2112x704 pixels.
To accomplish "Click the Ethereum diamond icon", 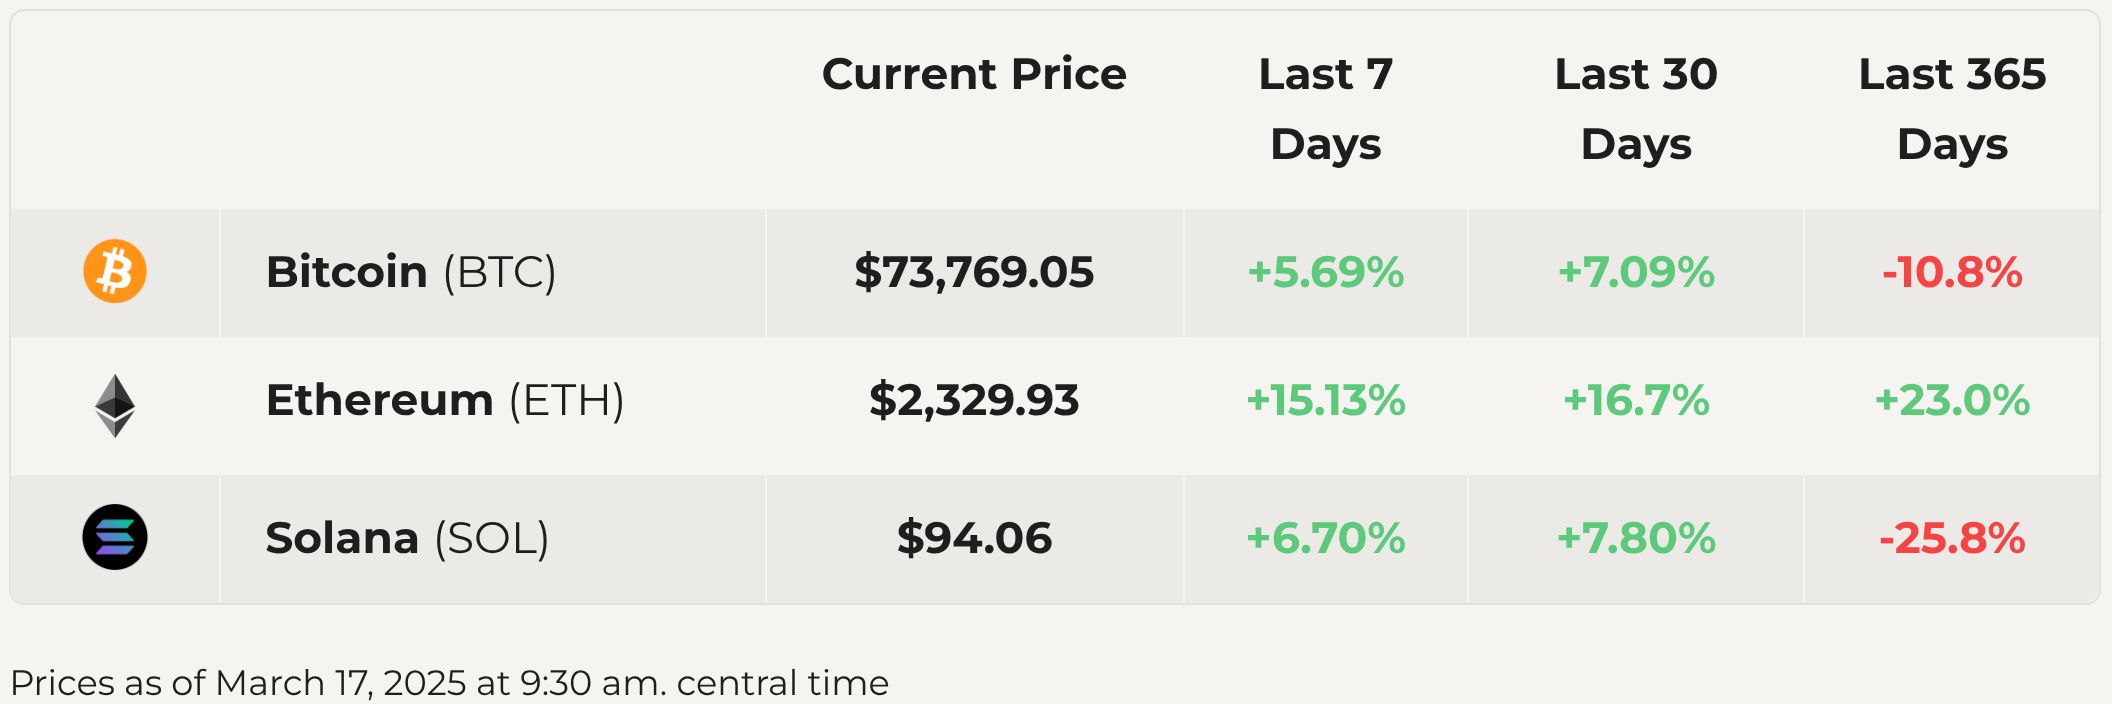I will [115, 405].
